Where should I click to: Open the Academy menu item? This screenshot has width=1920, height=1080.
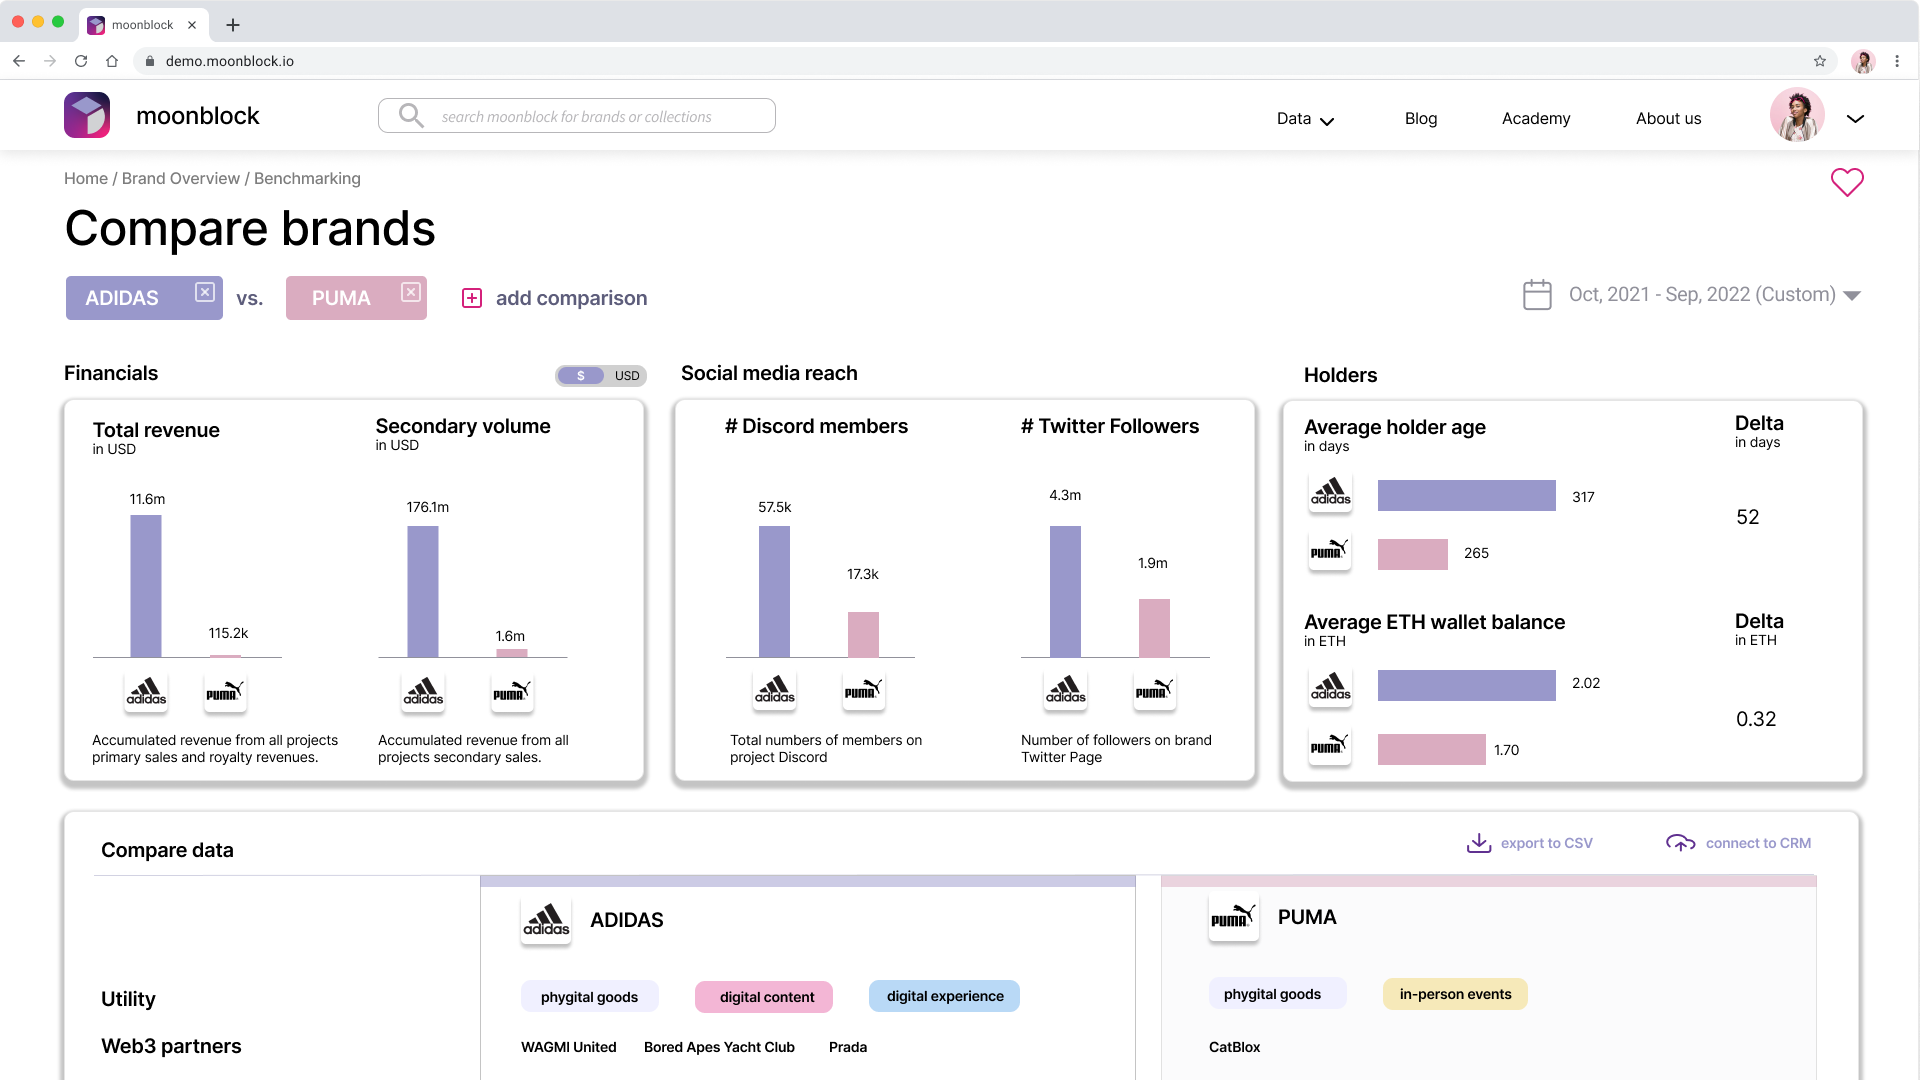(1536, 118)
